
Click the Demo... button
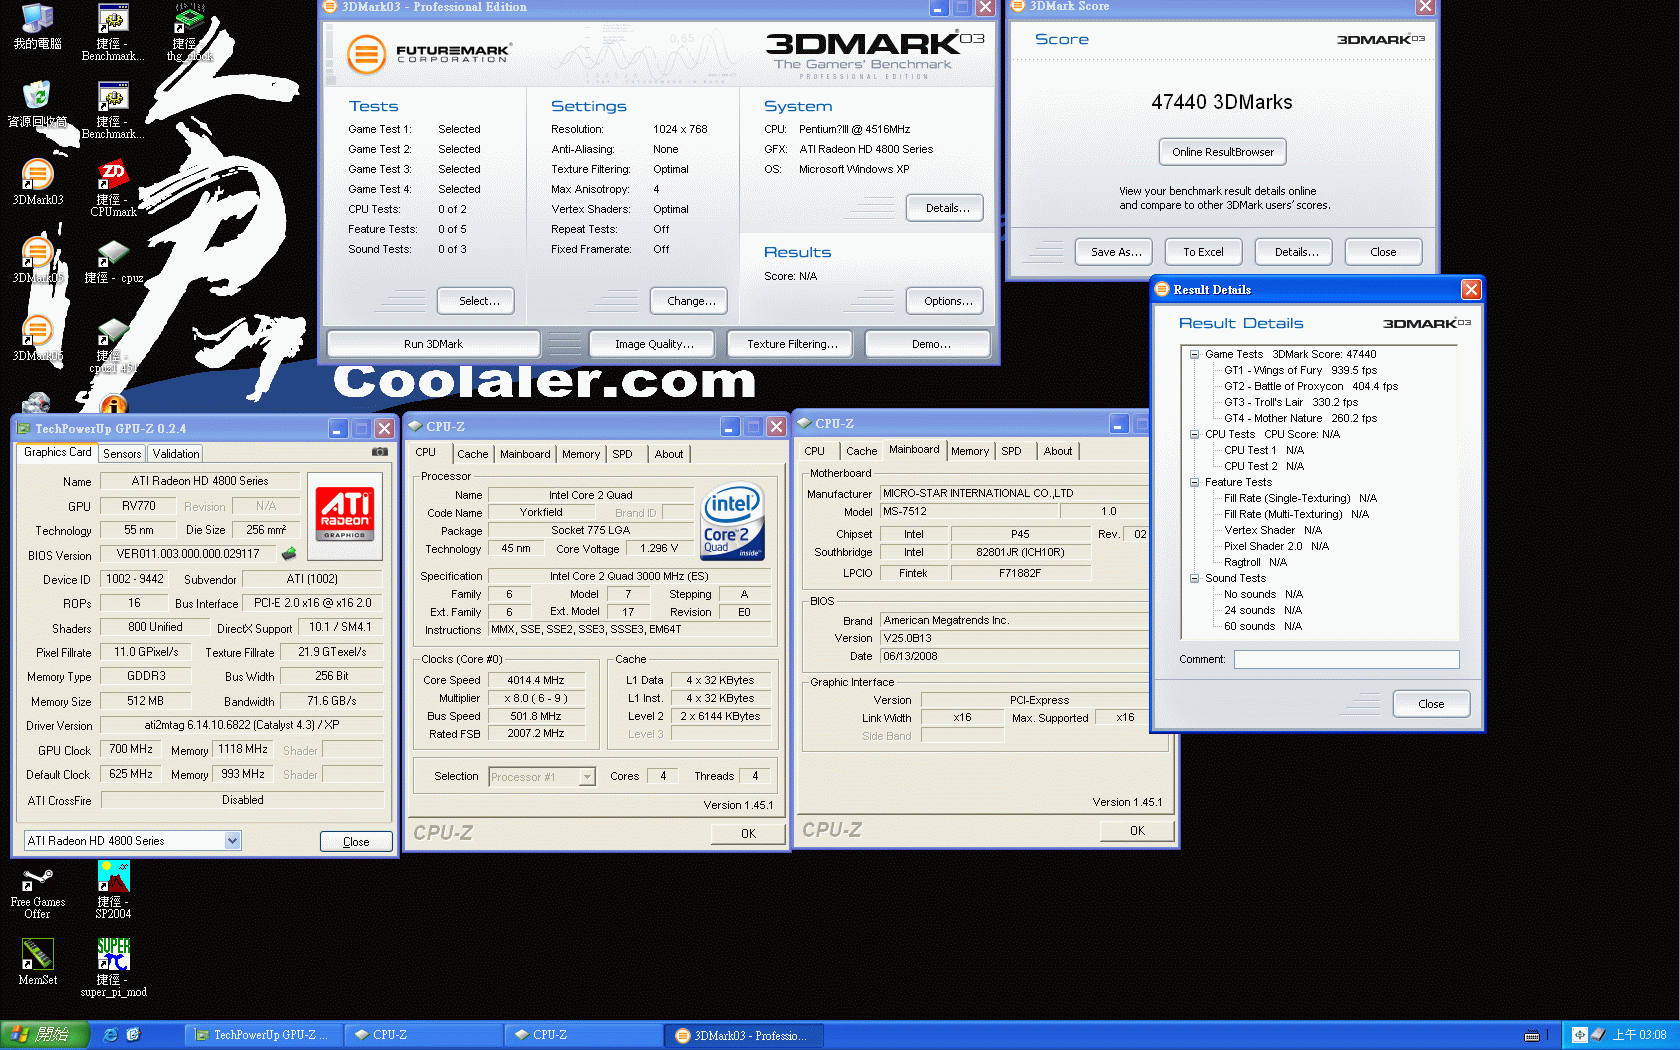pos(930,344)
